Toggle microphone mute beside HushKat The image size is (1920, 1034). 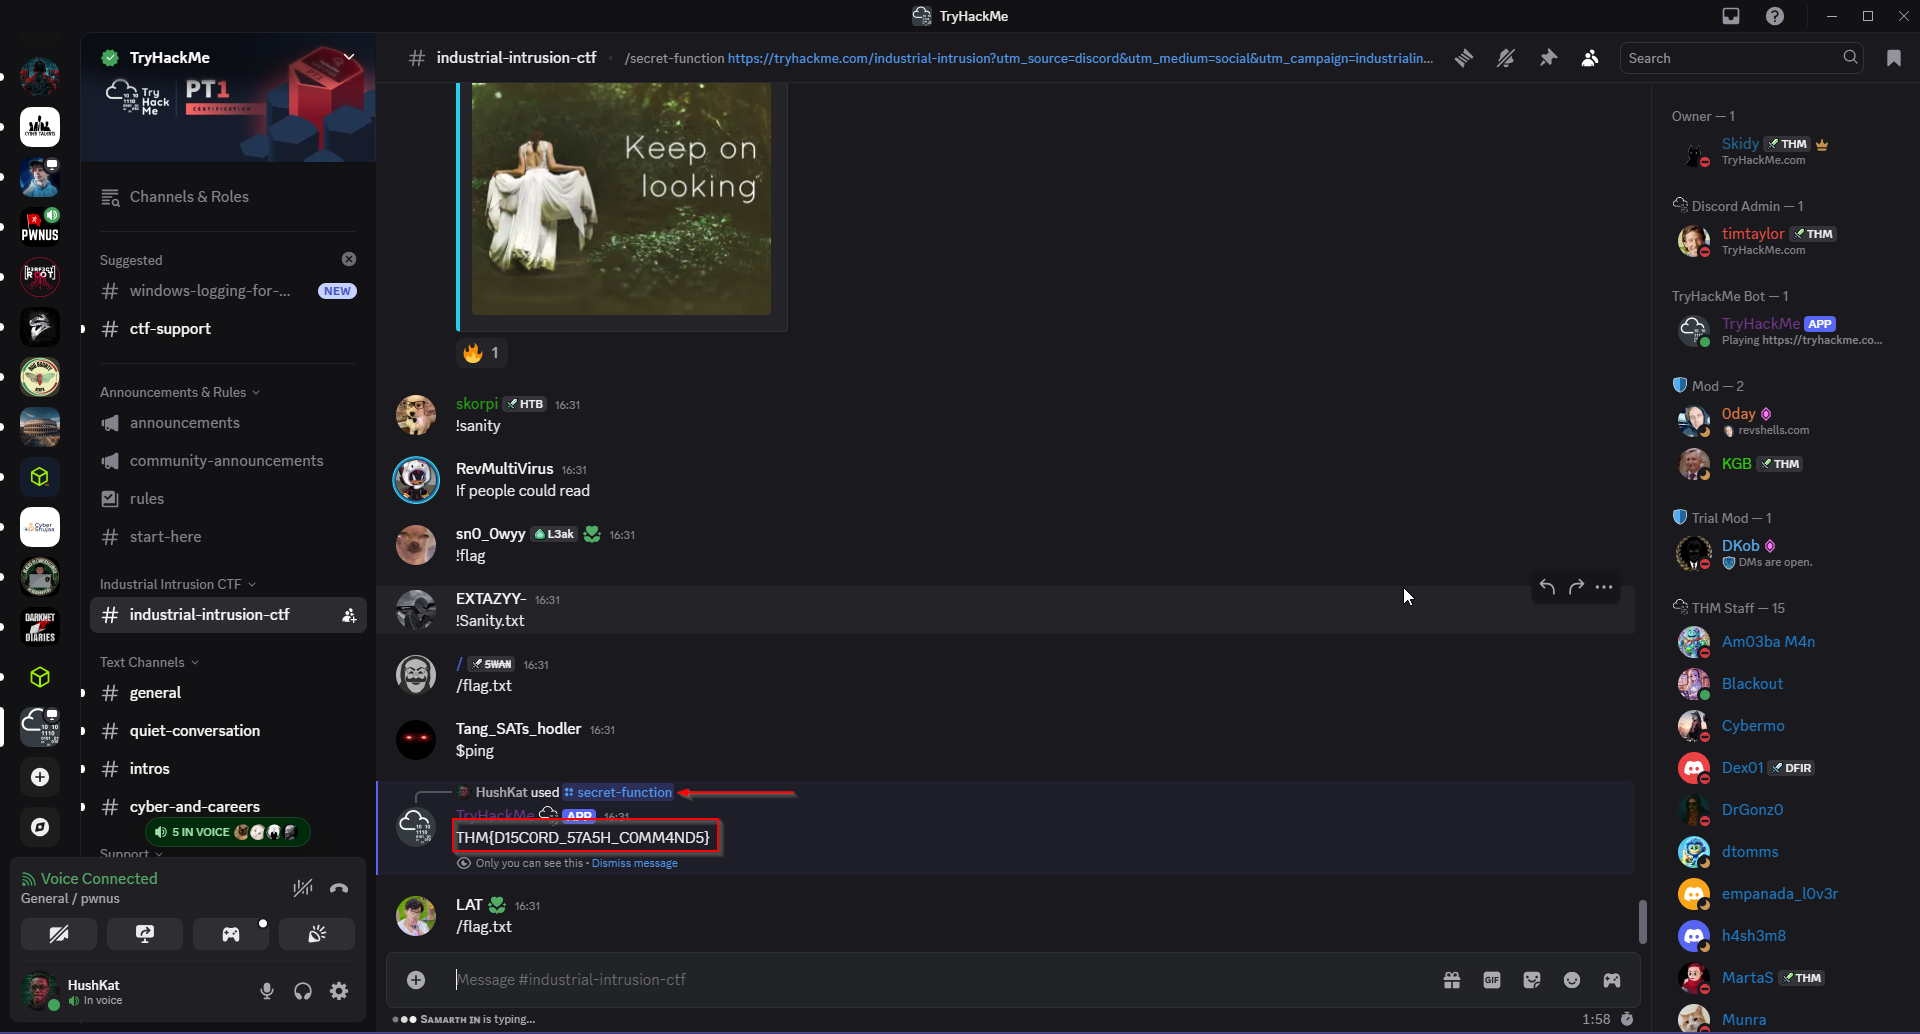tap(267, 991)
